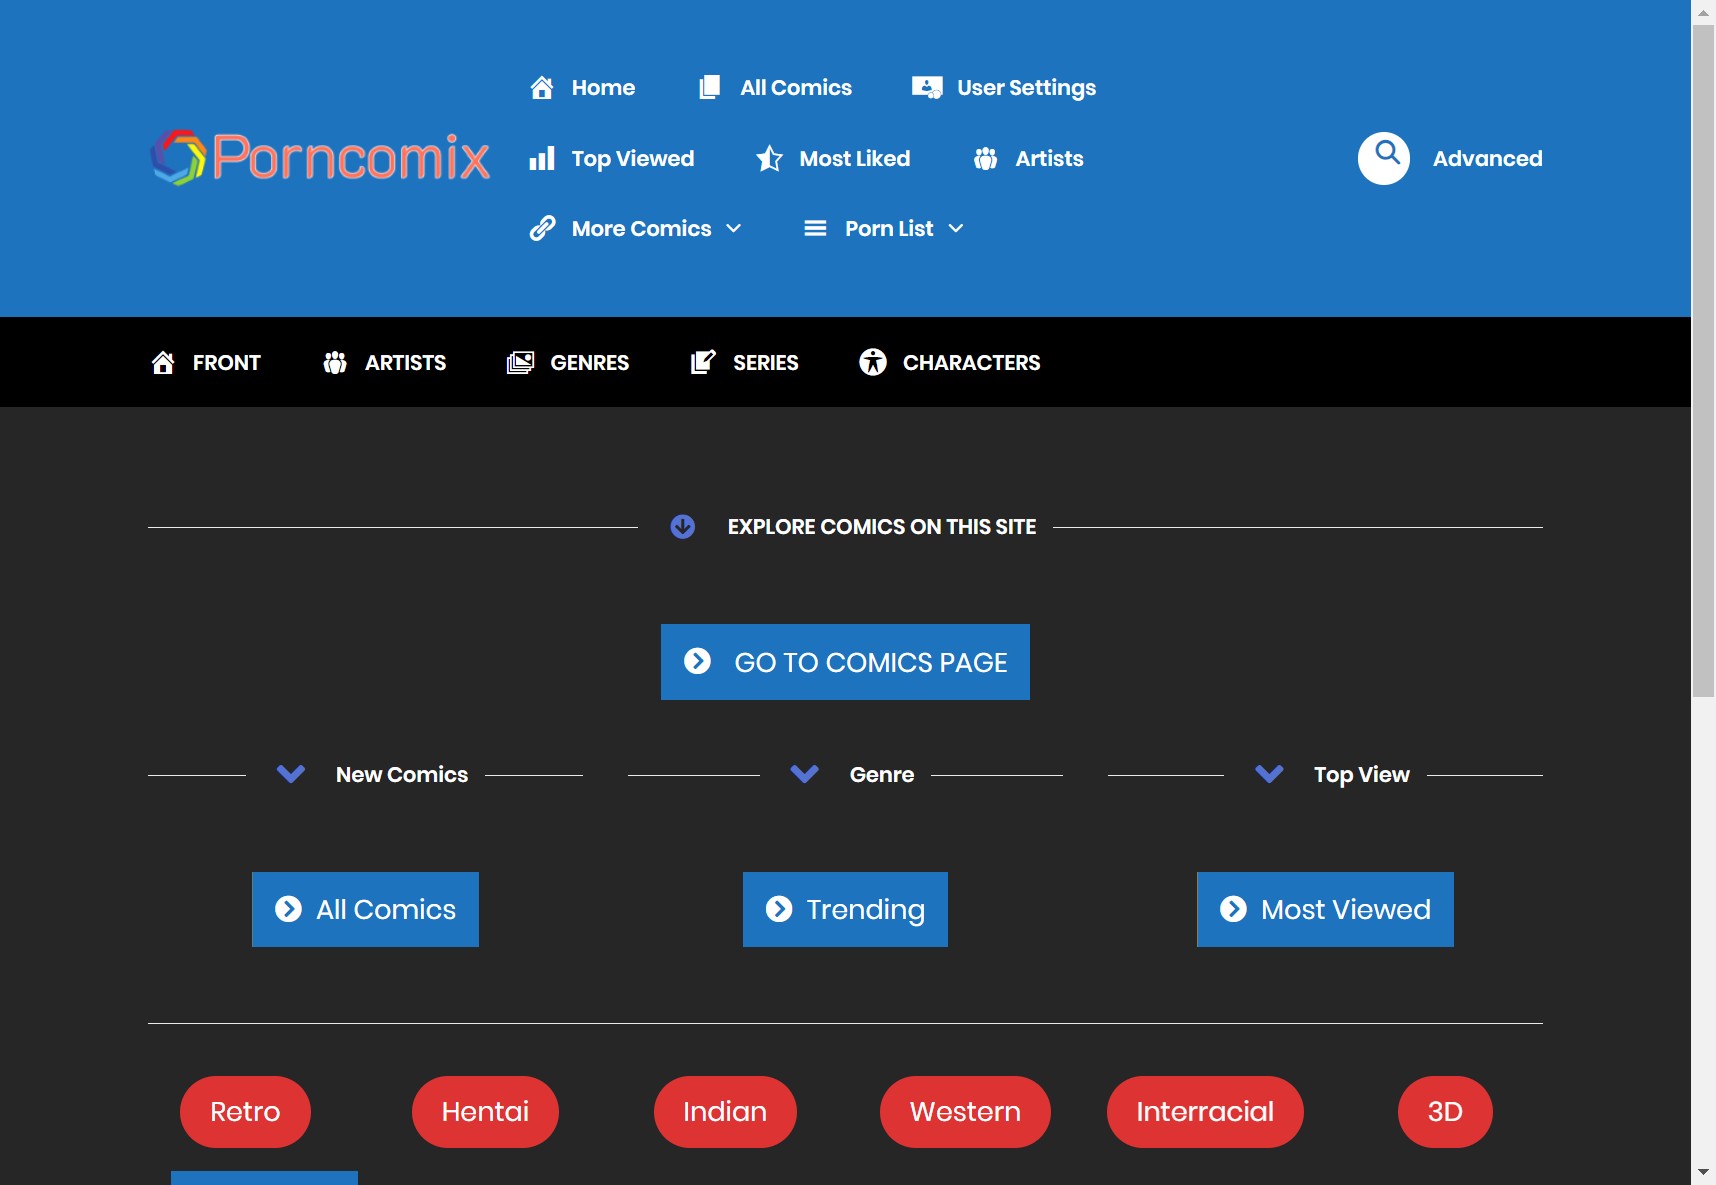Click the bar chart Top Viewed icon
Image resolution: width=1716 pixels, height=1185 pixels.
542,159
